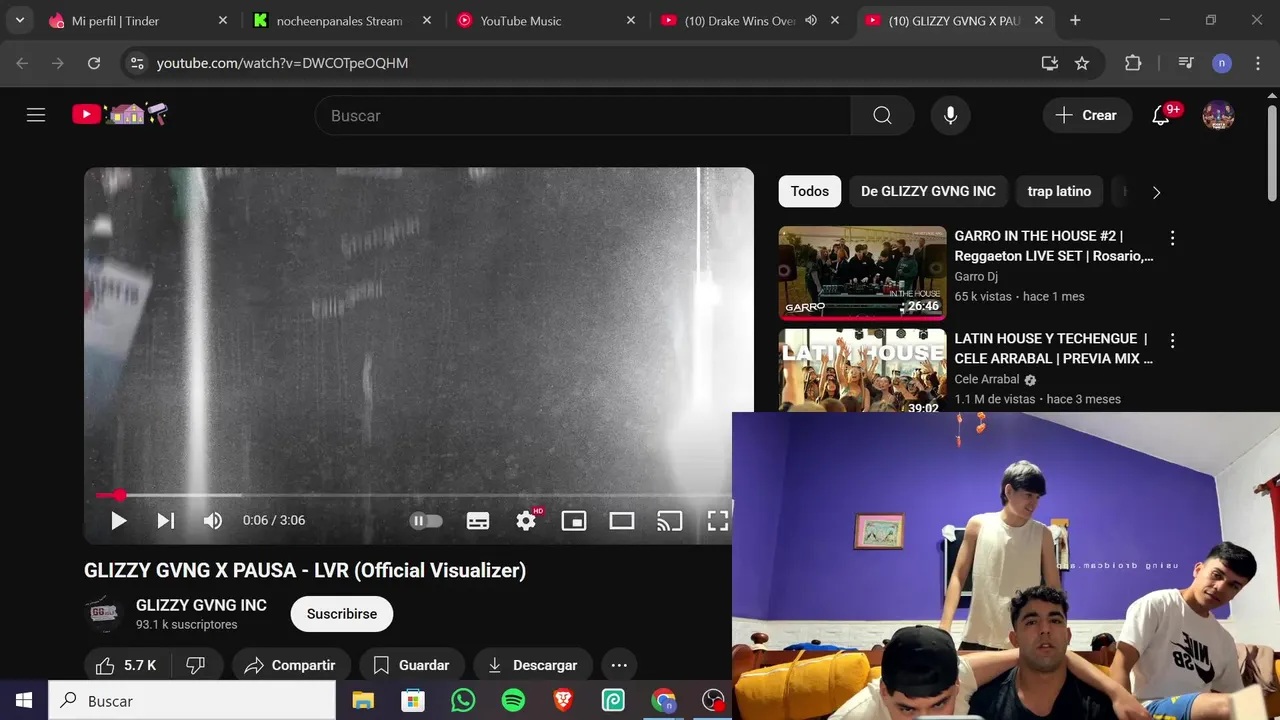Open the notifications bell
This screenshot has width=1280, height=720.
[1161, 115]
